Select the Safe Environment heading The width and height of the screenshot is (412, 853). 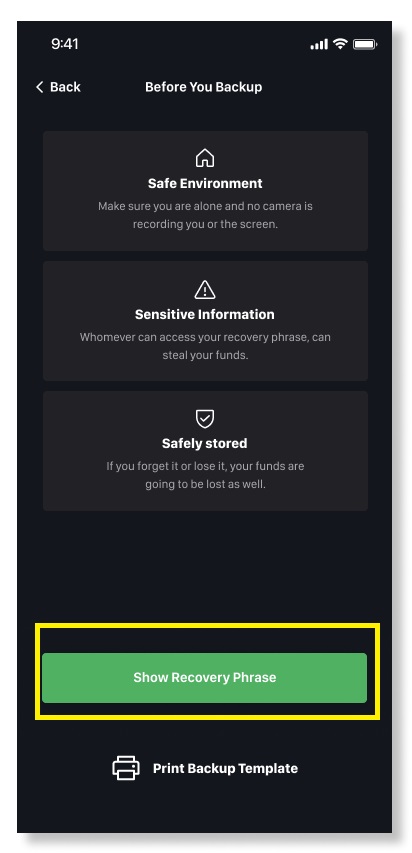(205, 183)
